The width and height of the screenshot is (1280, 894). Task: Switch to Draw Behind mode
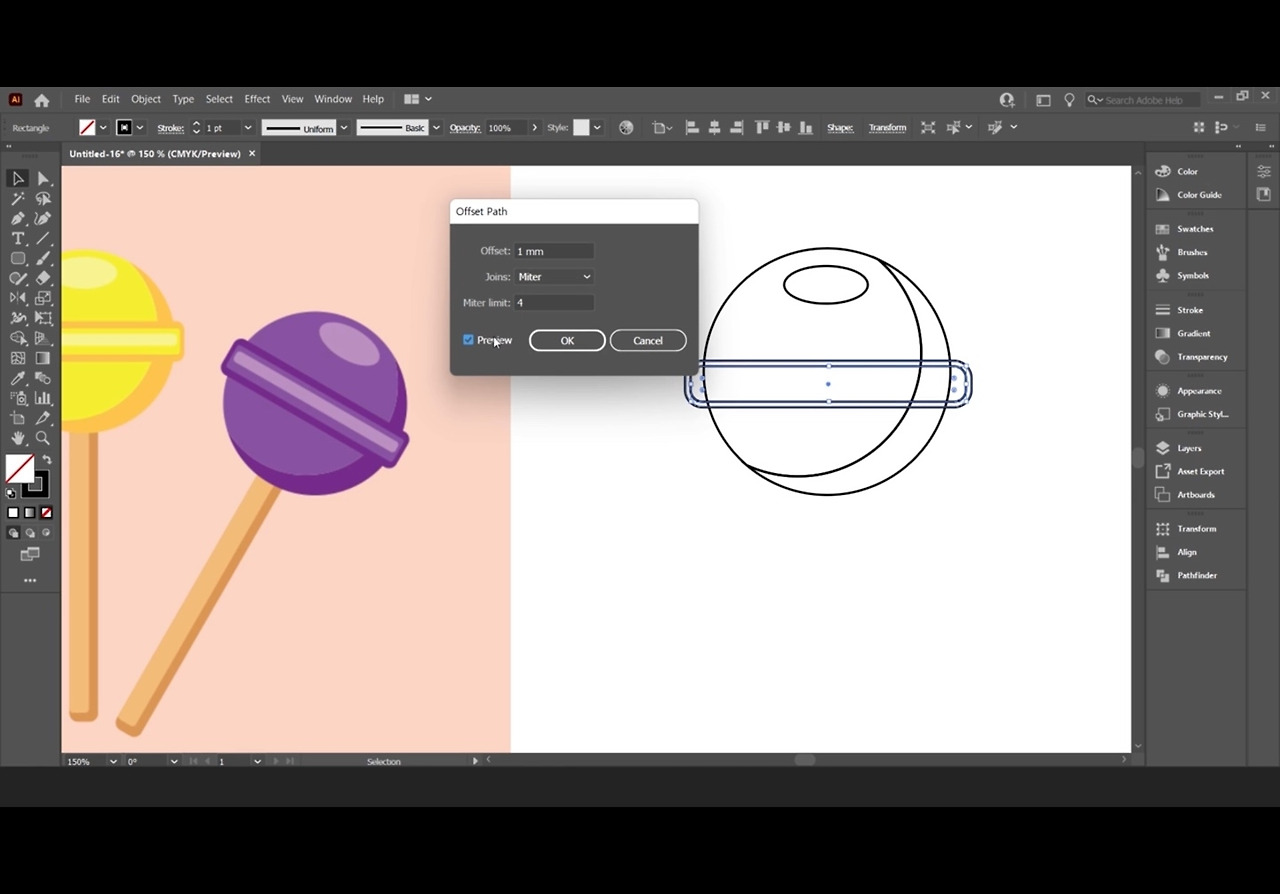point(29,534)
